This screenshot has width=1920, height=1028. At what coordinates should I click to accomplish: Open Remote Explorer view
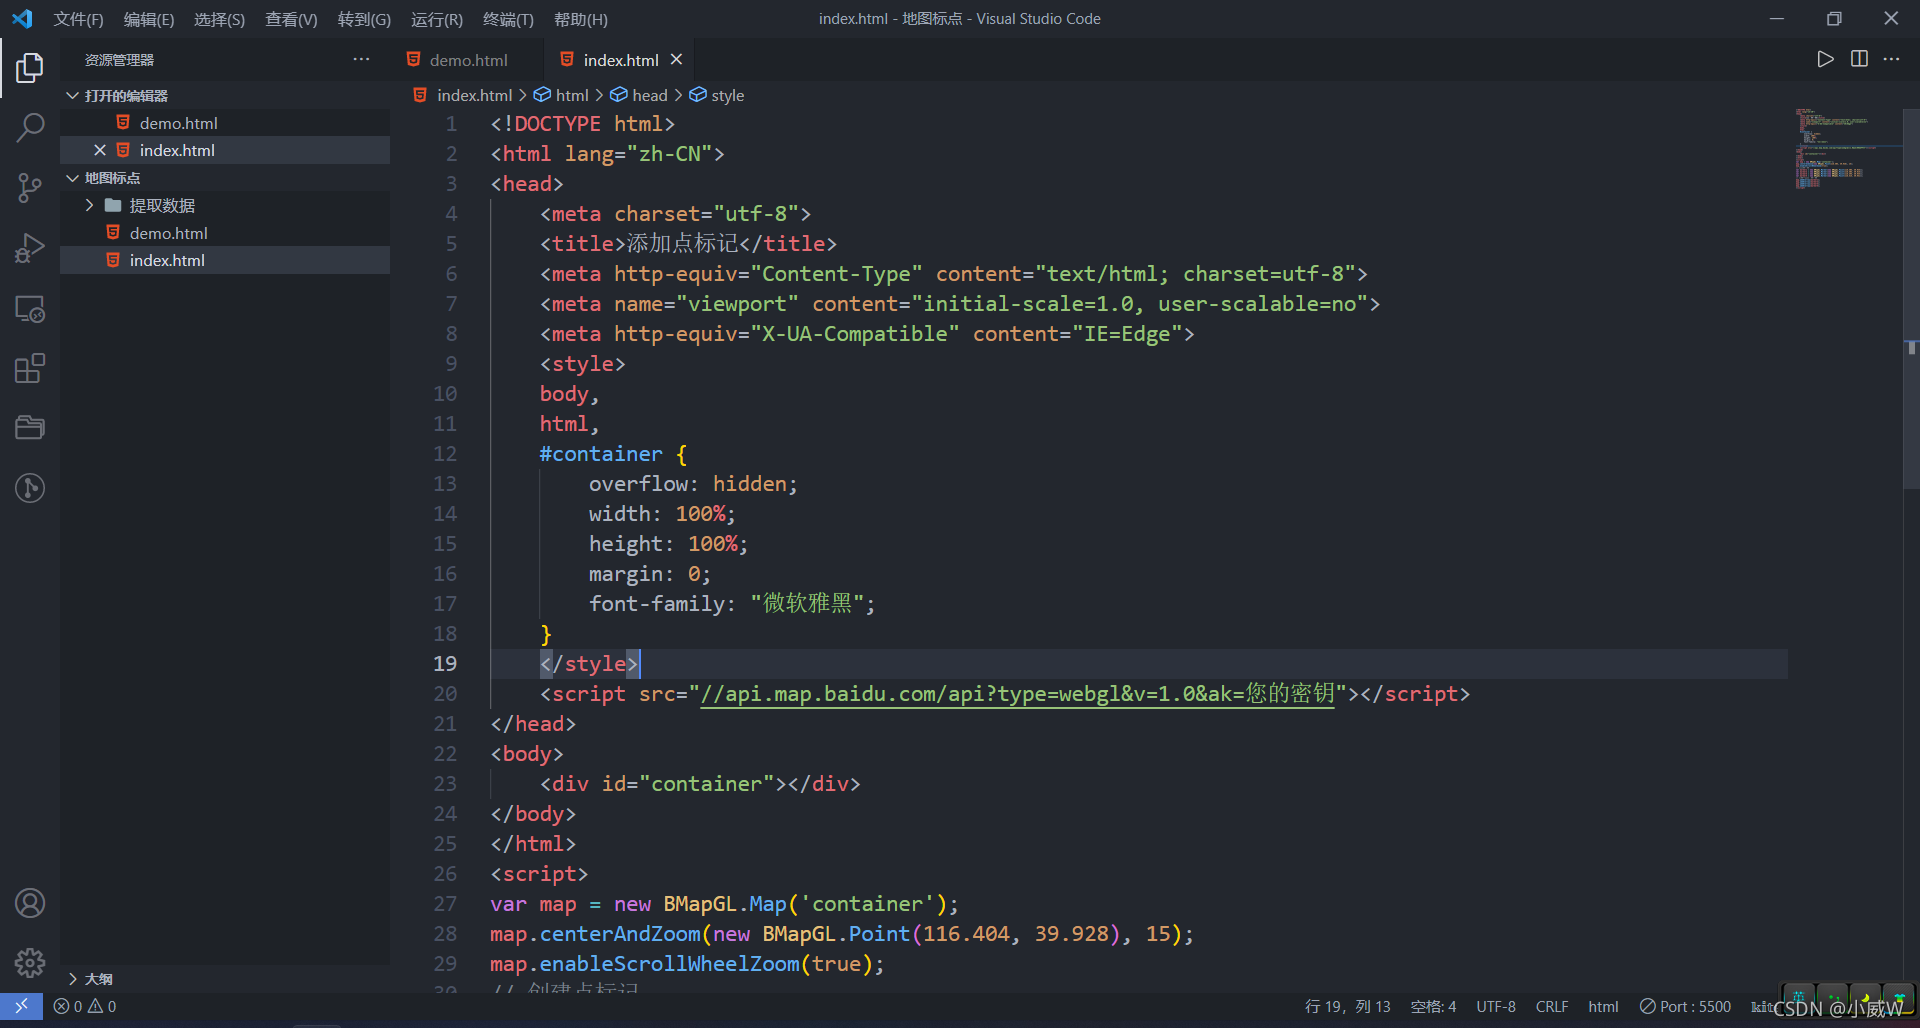pyautogui.click(x=30, y=309)
